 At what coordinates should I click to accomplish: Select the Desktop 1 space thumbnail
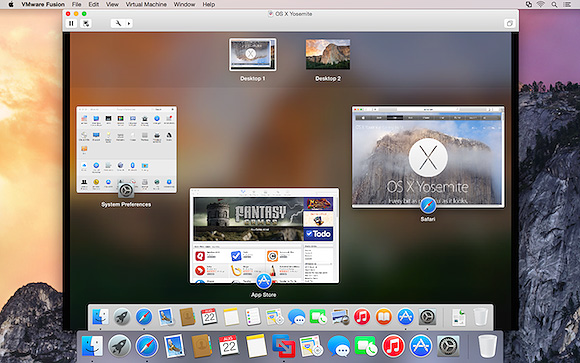pos(253,54)
